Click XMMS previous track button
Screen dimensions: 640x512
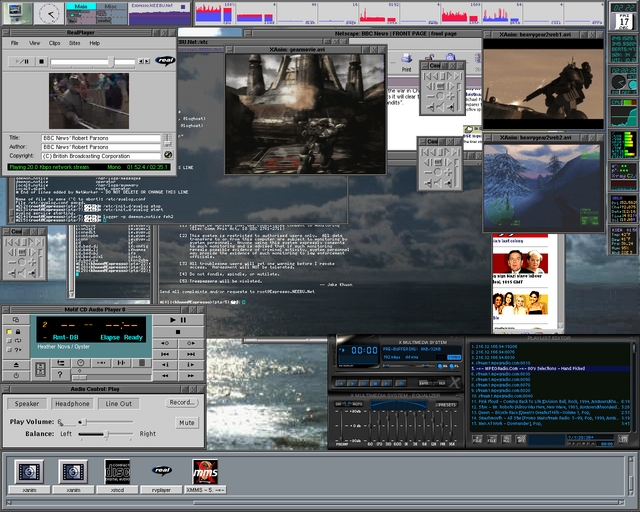[340, 383]
